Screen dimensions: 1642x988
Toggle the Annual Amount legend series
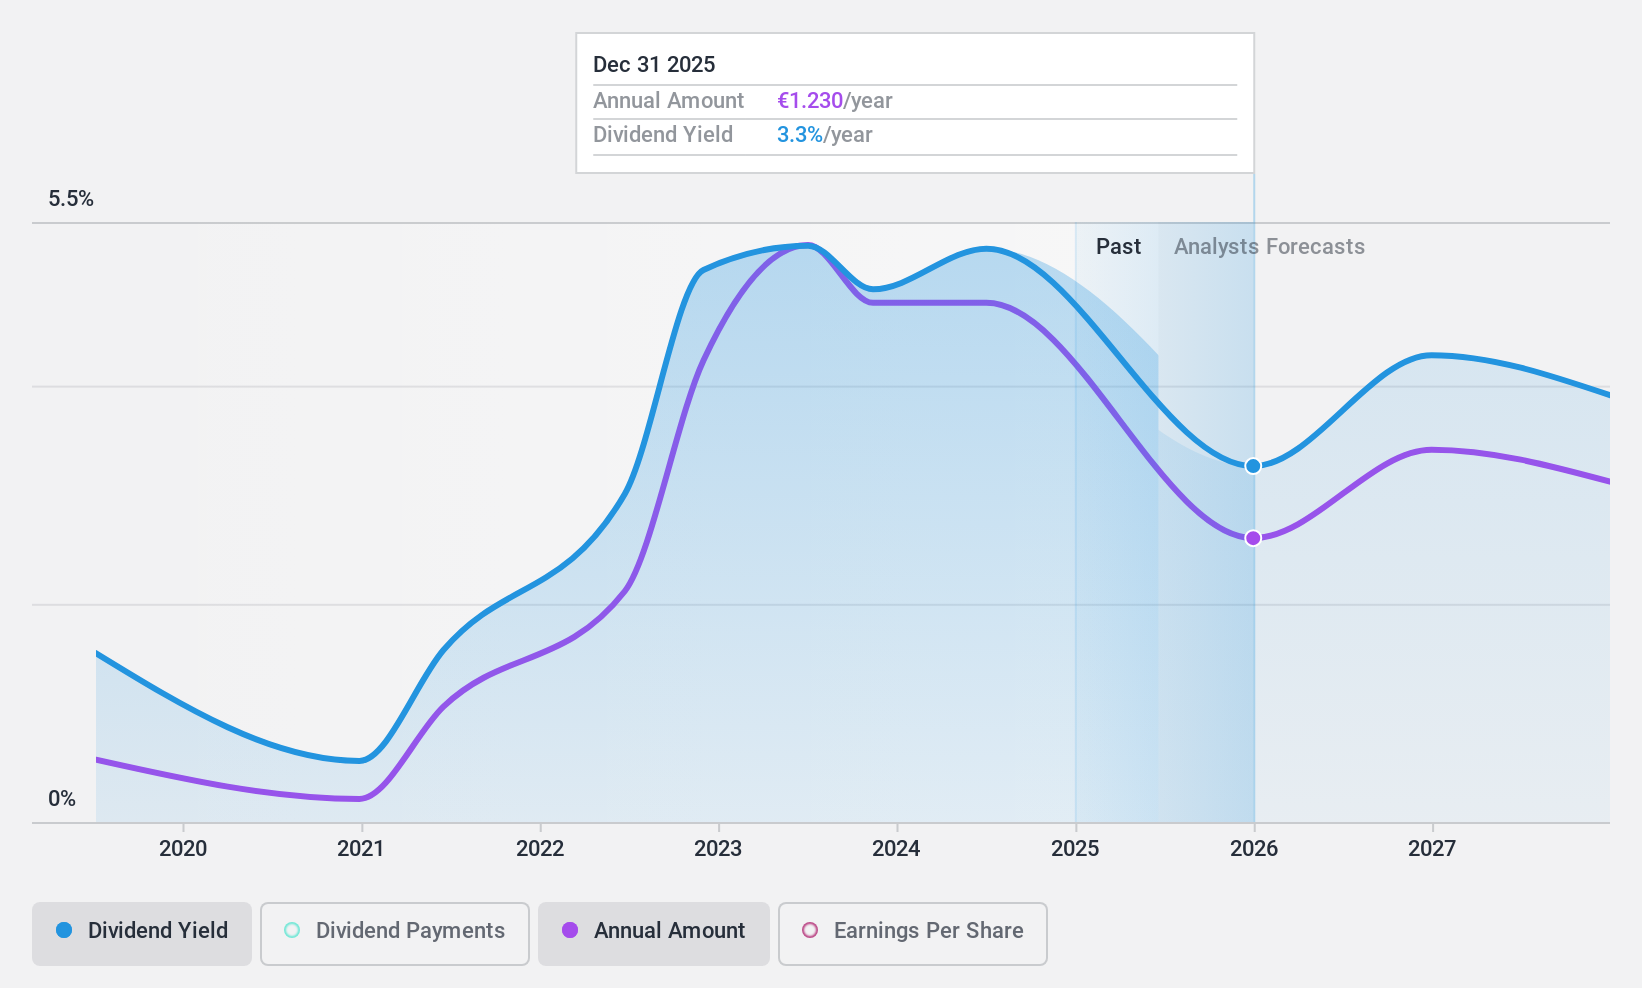tap(654, 934)
